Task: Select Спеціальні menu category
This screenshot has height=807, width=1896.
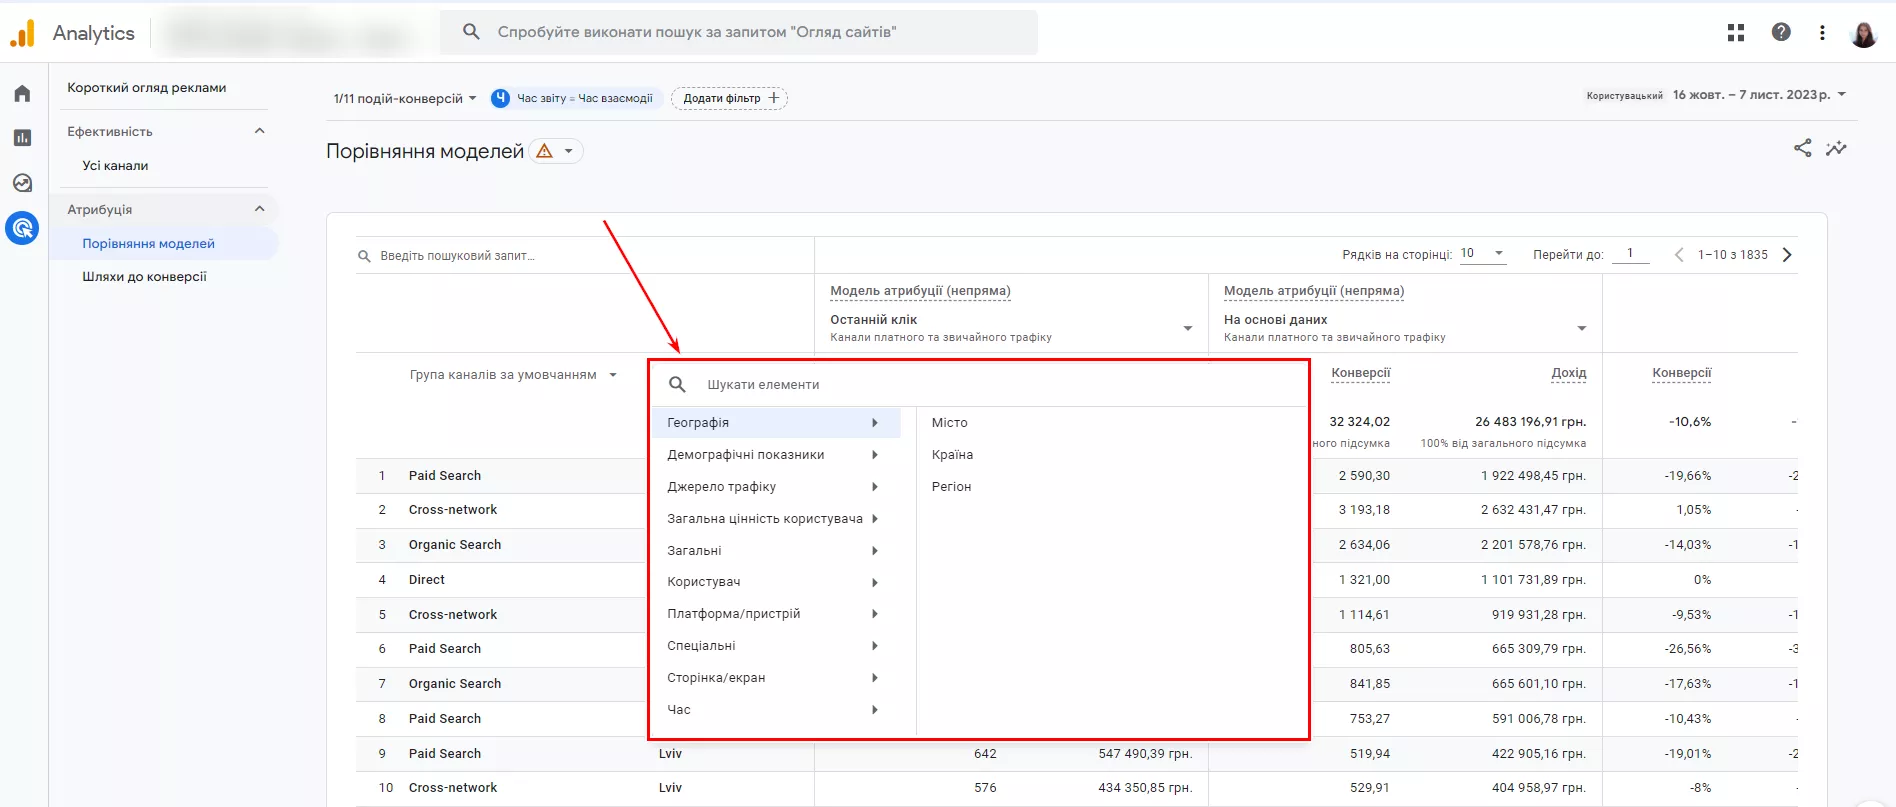Action: (776, 646)
